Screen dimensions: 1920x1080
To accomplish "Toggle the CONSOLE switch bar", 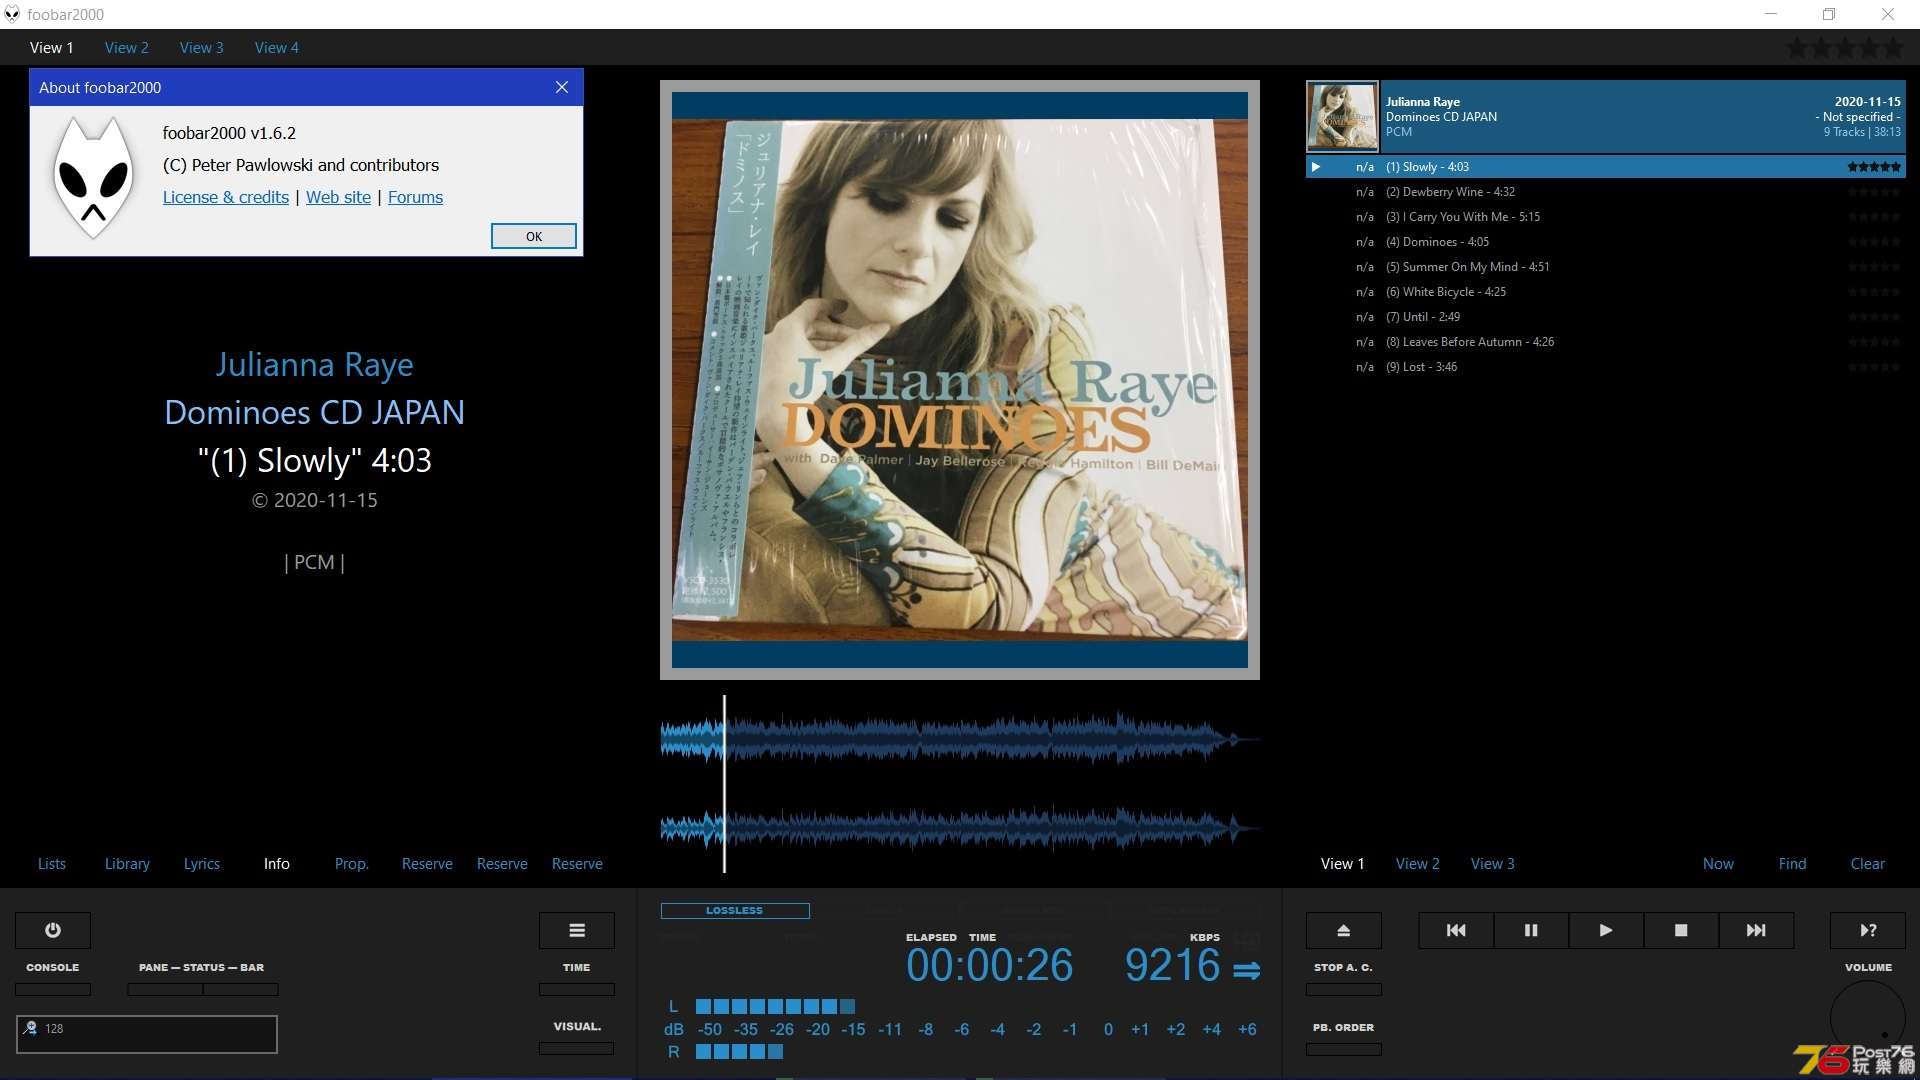I will pyautogui.click(x=52, y=989).
